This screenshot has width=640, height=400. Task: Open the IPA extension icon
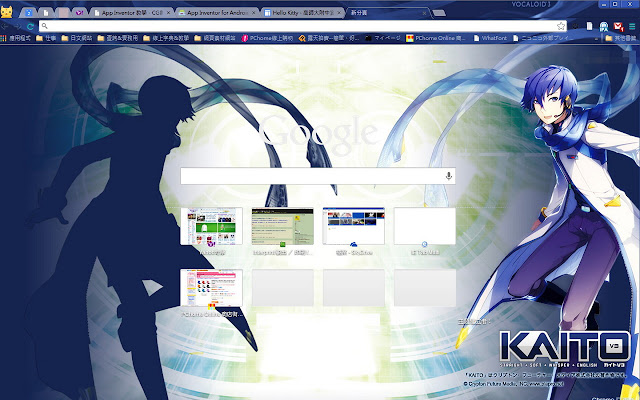[604, 27]
